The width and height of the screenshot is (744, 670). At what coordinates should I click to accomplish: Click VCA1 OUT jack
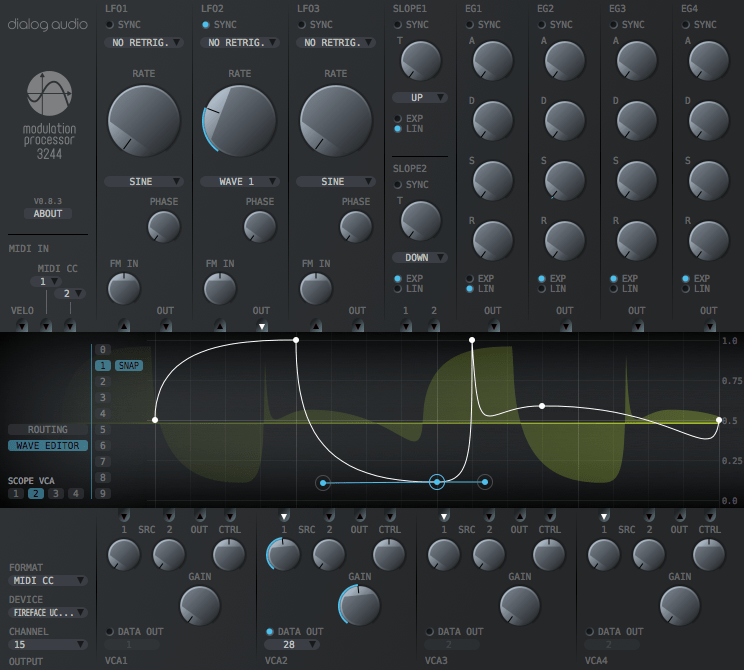pyautogui.click(x=200, y=515)
